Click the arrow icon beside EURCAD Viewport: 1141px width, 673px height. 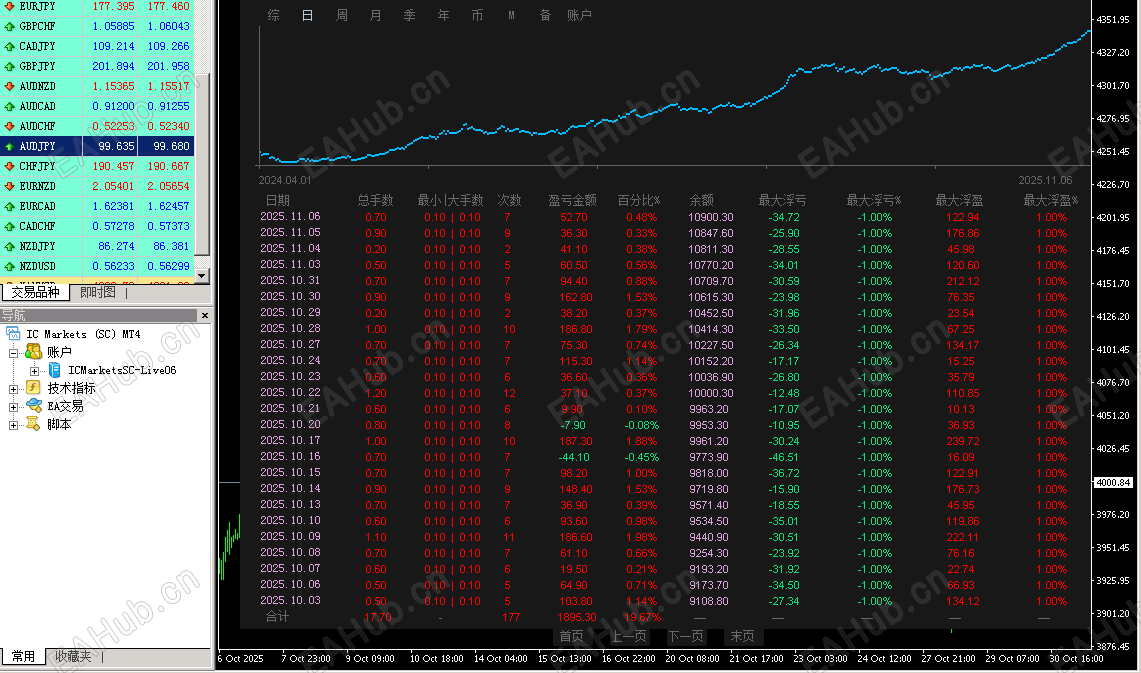(9, 206)
